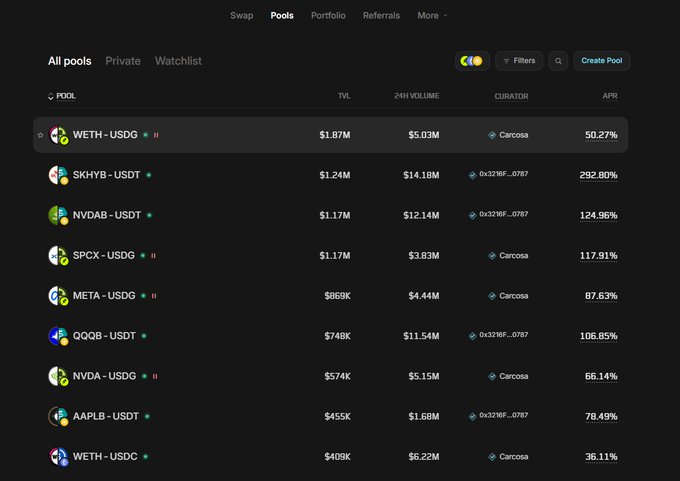Click the 117.91% APR value

(598, 255)
